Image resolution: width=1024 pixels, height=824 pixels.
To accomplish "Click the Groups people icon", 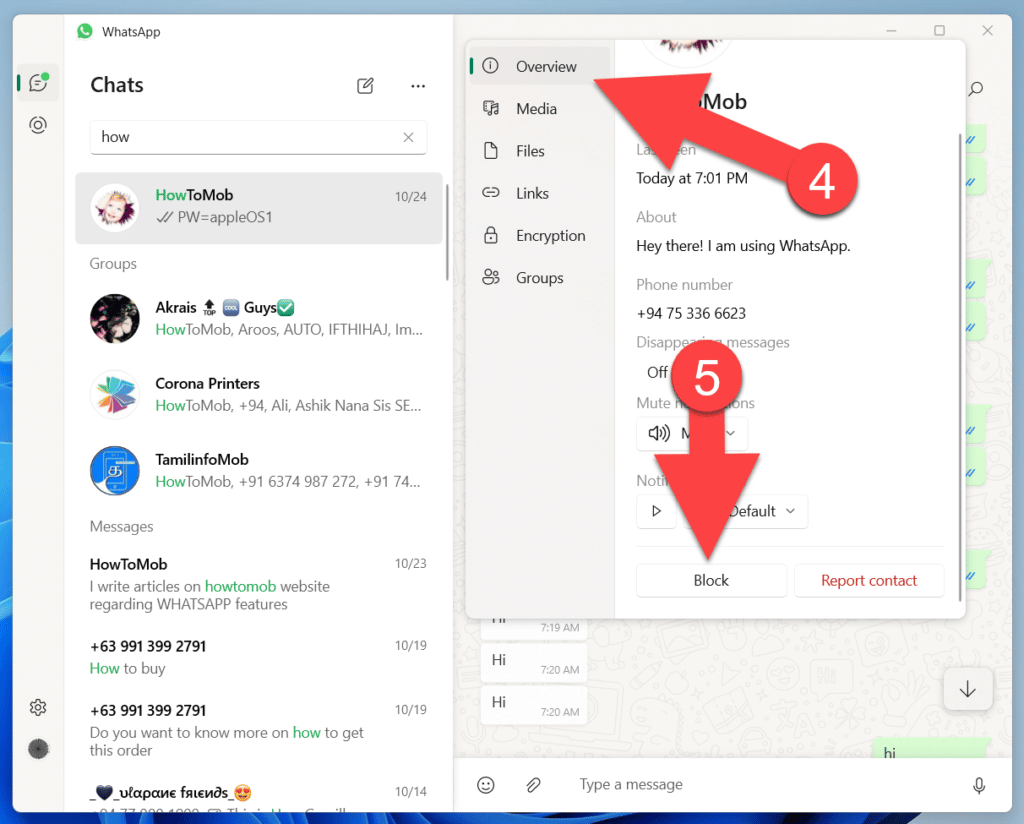I will click(490, 277).
